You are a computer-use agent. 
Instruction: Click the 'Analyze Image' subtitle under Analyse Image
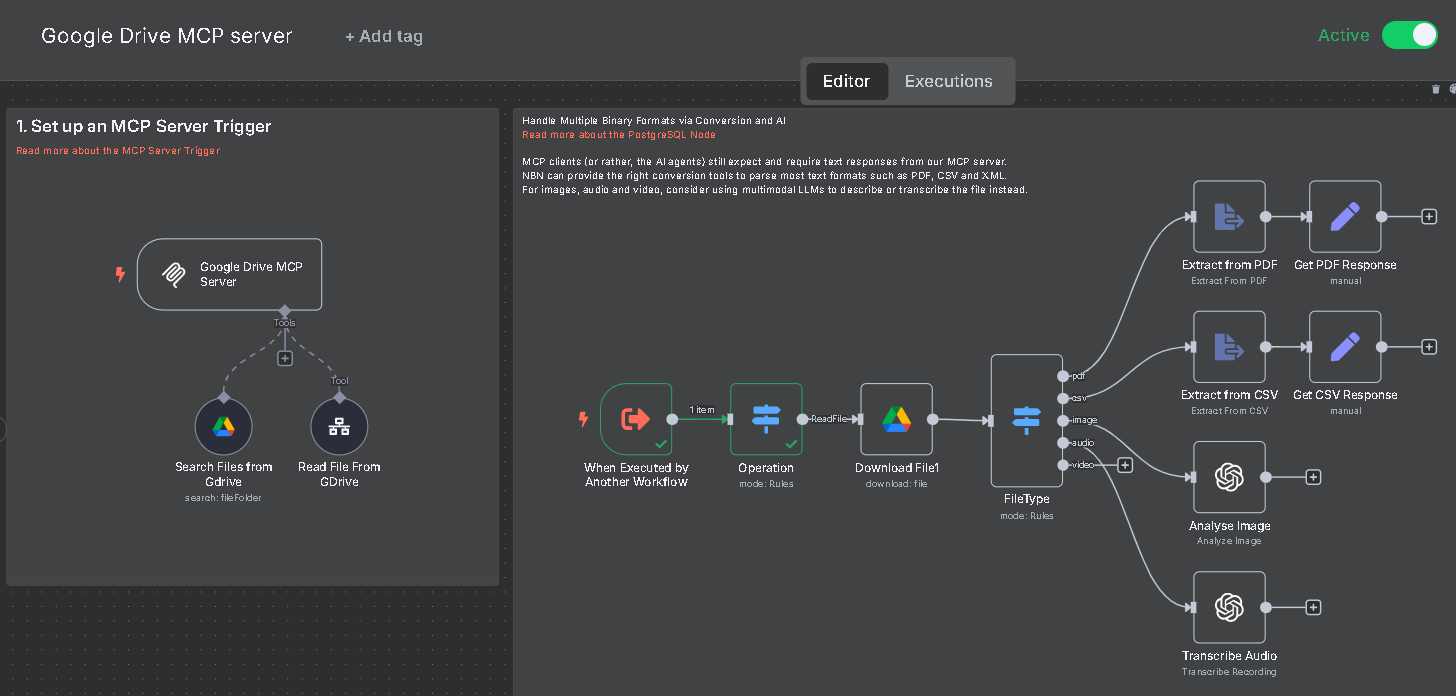click(x=1229, y=541)
